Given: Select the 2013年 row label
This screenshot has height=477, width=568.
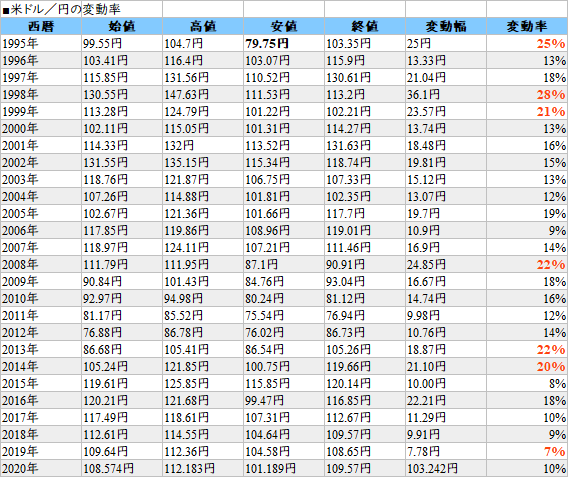Looking at the screenshot, I should [20, 350].
